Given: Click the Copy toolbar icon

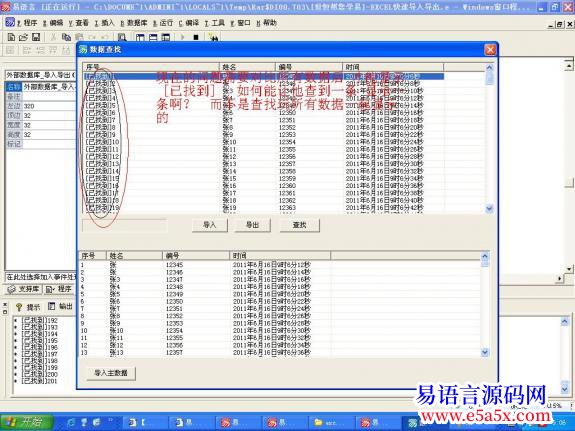Looking at the screenshot, I should tap(66, 37).
